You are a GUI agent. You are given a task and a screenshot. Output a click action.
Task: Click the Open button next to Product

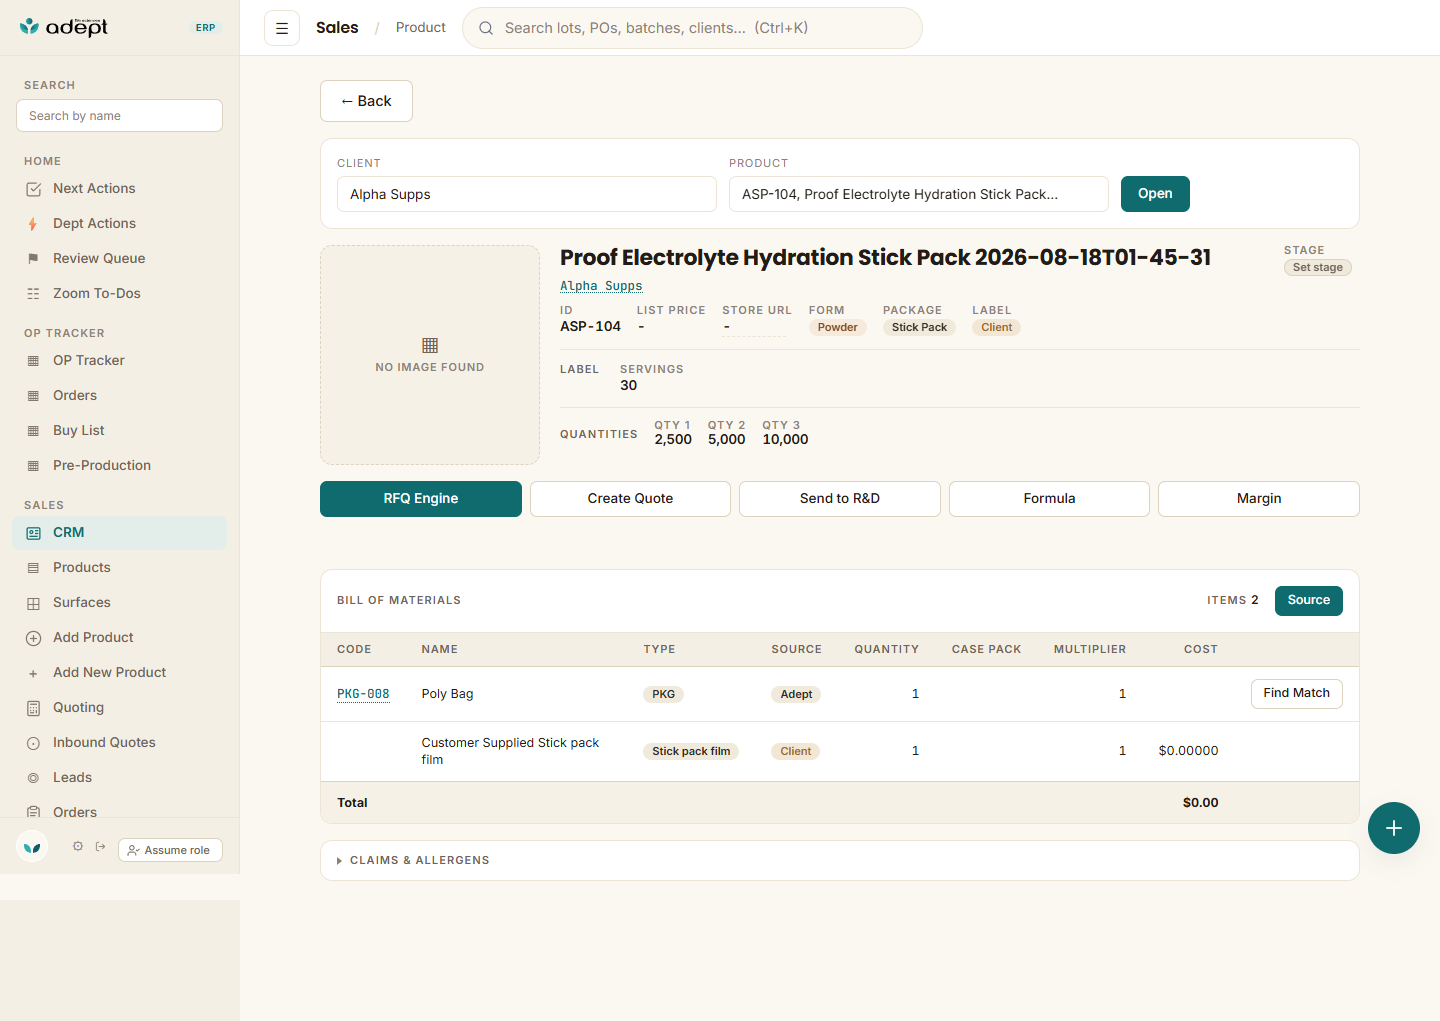pyautogui.click(x=1155, y=194)
